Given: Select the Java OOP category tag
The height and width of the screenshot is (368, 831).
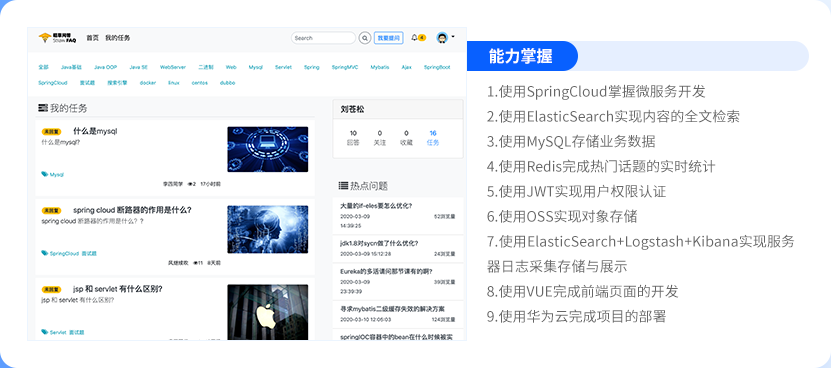Looking at the screenshot, I should [105, 67].
